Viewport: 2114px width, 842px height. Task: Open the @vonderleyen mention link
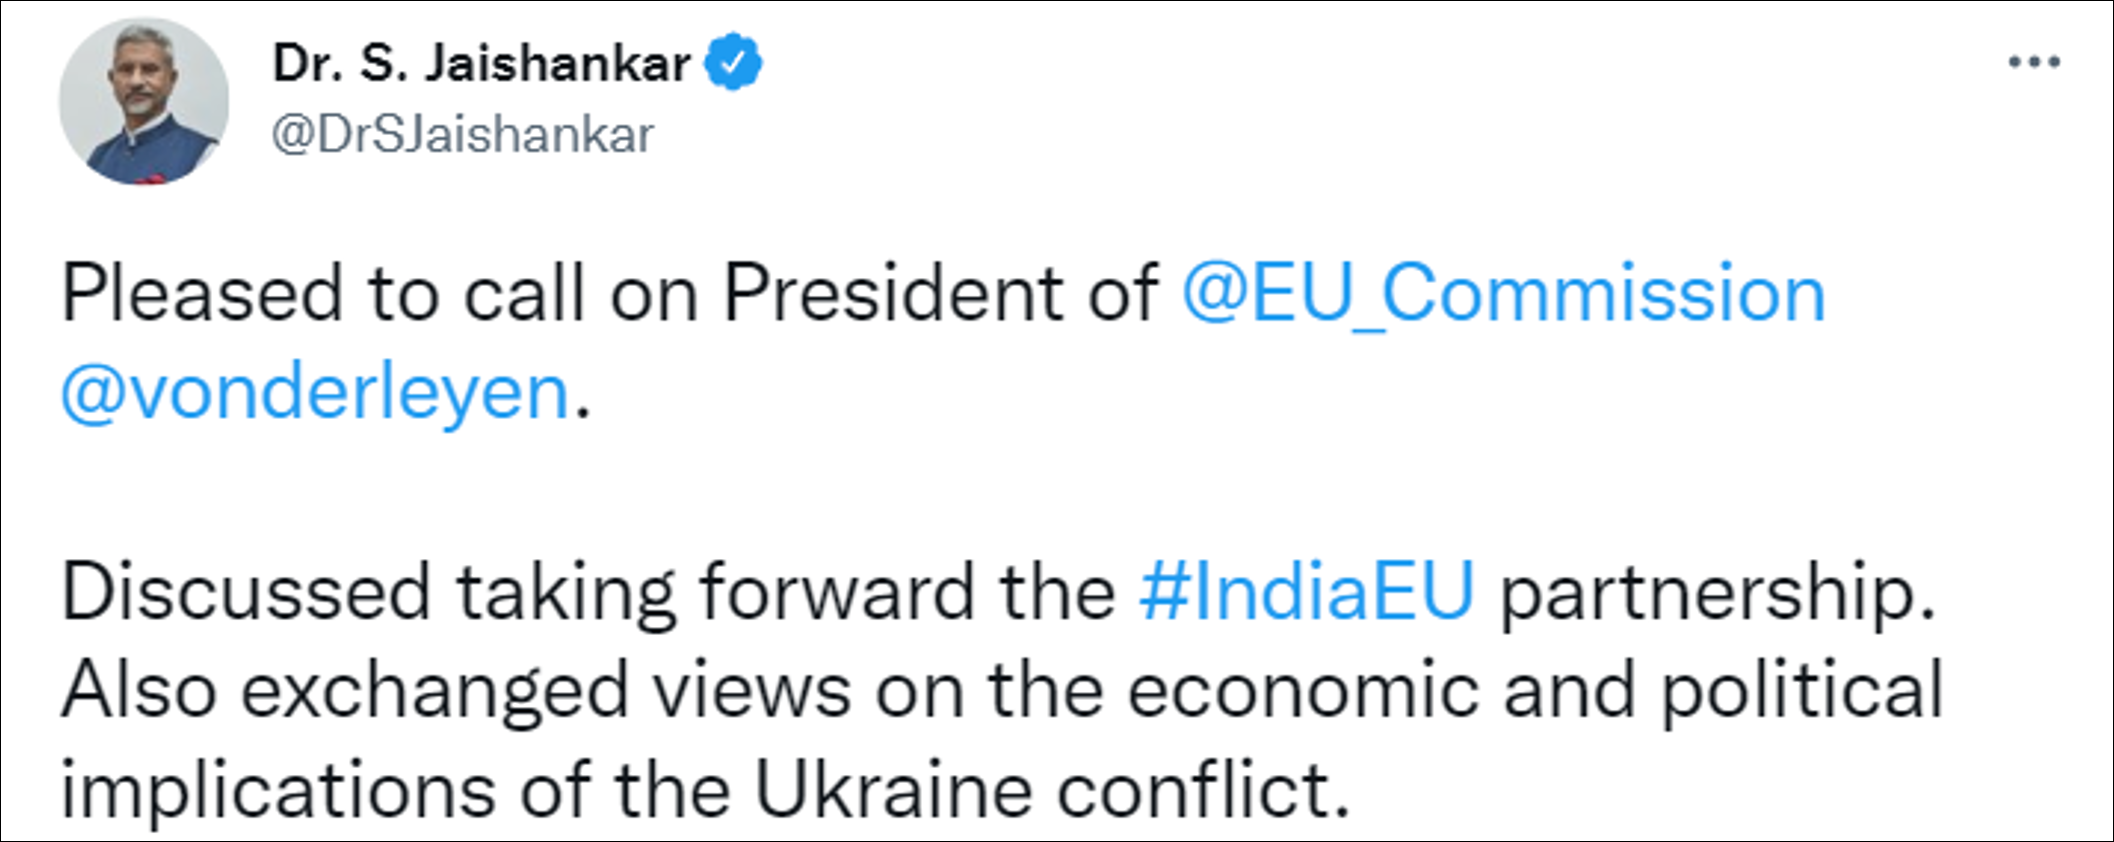[315, 392]
